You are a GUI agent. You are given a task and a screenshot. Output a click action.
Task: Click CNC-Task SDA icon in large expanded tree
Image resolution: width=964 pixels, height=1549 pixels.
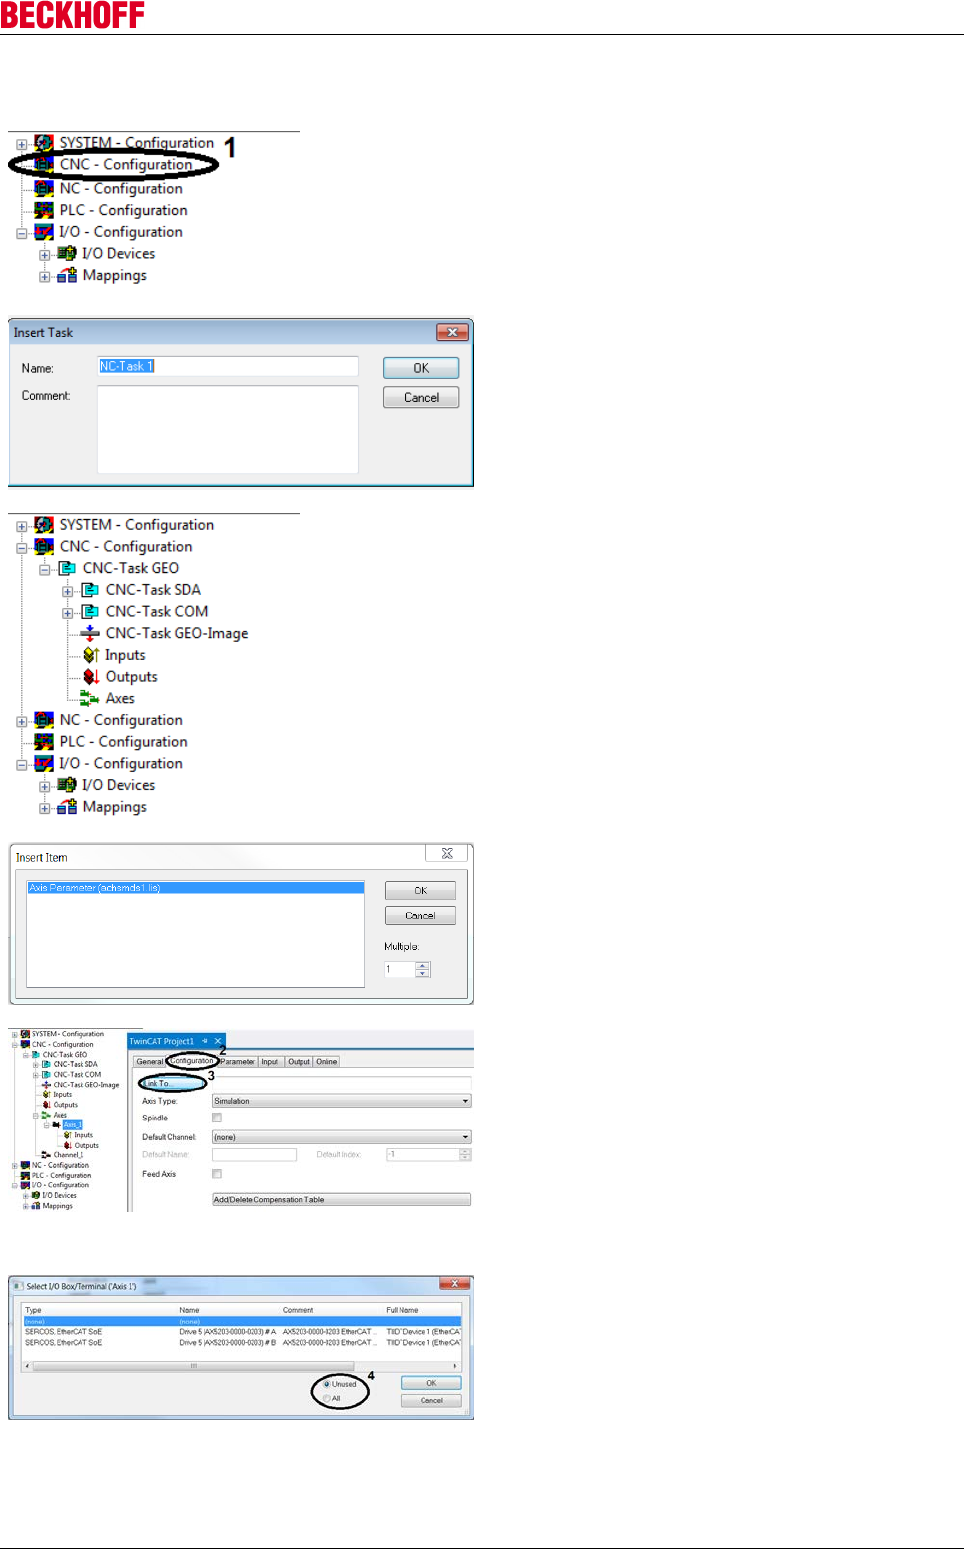[90, 590]
